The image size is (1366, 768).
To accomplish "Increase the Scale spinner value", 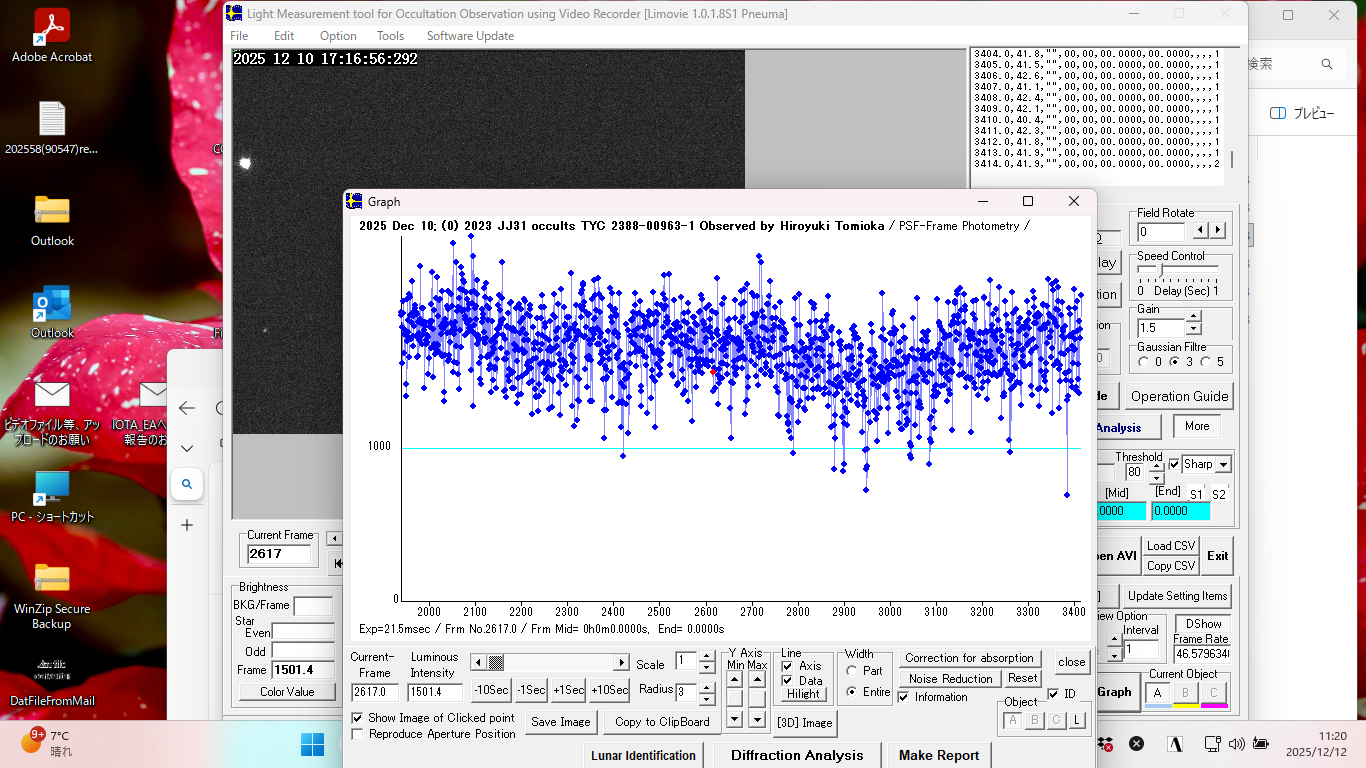I will [x=707, y=656].
